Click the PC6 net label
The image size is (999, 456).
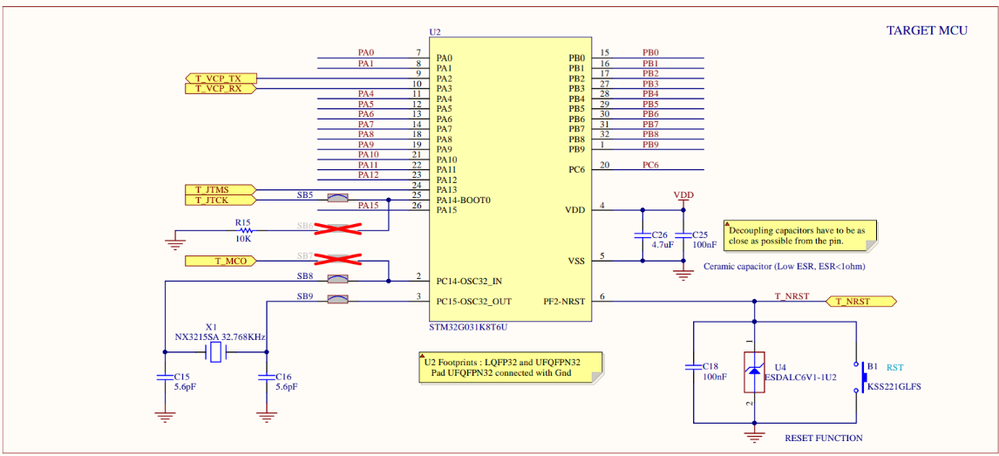coord(650,165)
